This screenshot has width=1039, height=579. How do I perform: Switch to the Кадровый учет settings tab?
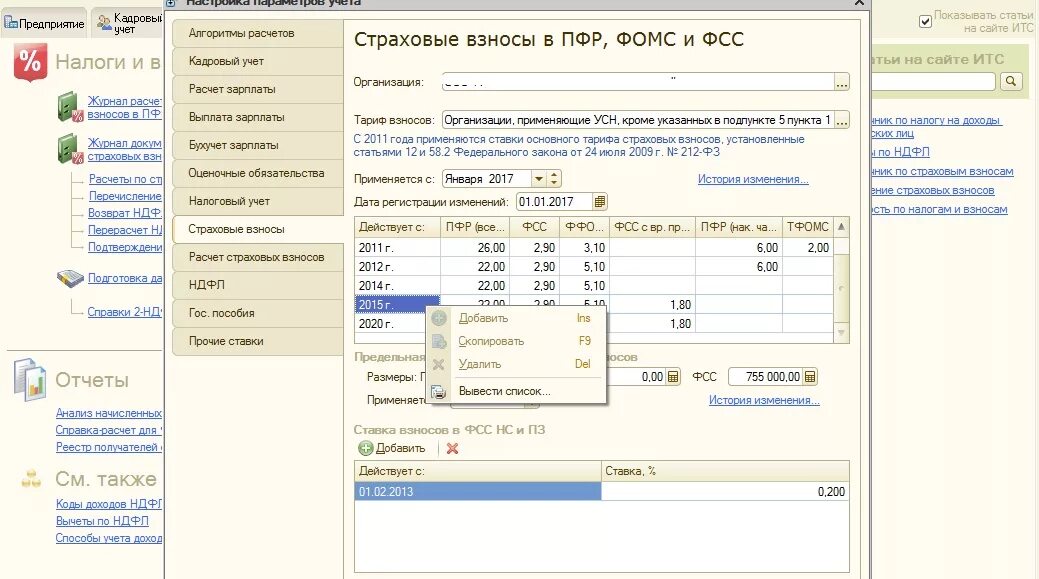click(x=258, y=61)
